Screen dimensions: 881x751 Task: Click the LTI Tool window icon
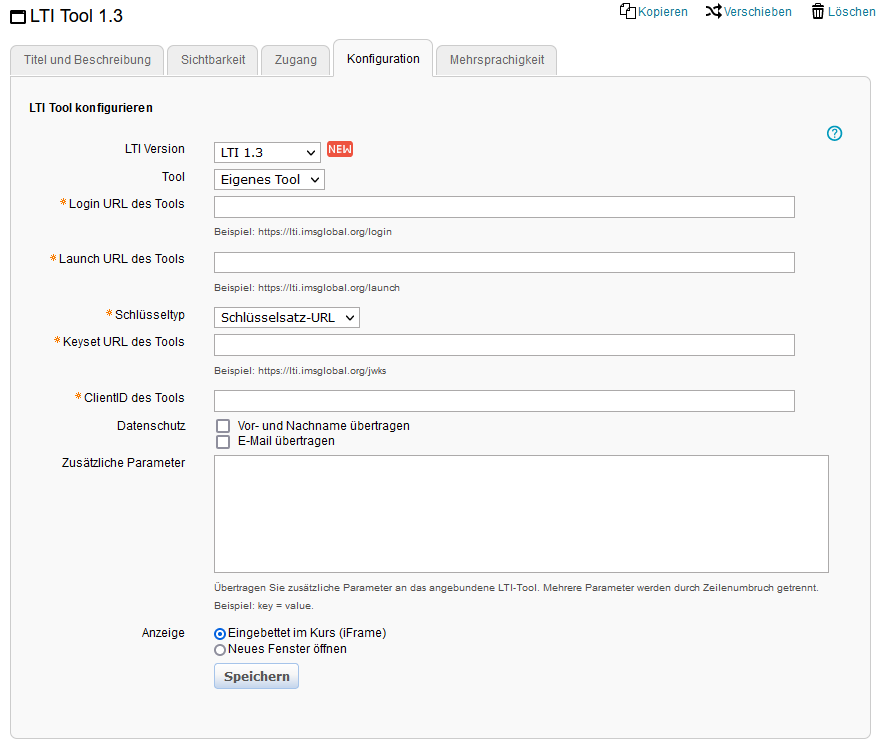(18, 17)
